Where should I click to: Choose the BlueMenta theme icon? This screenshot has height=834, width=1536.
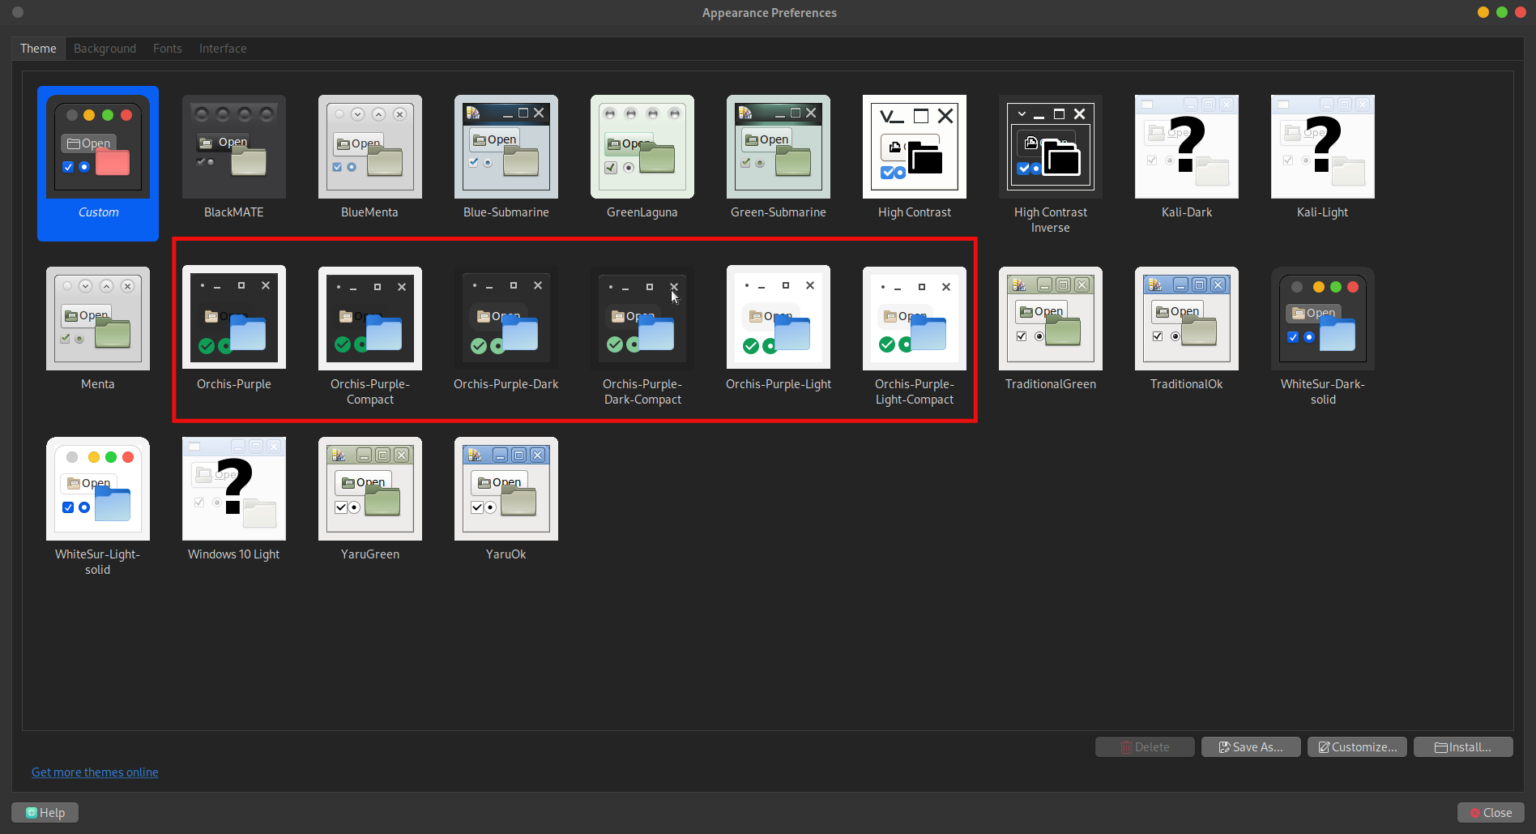tap(369, 147)
